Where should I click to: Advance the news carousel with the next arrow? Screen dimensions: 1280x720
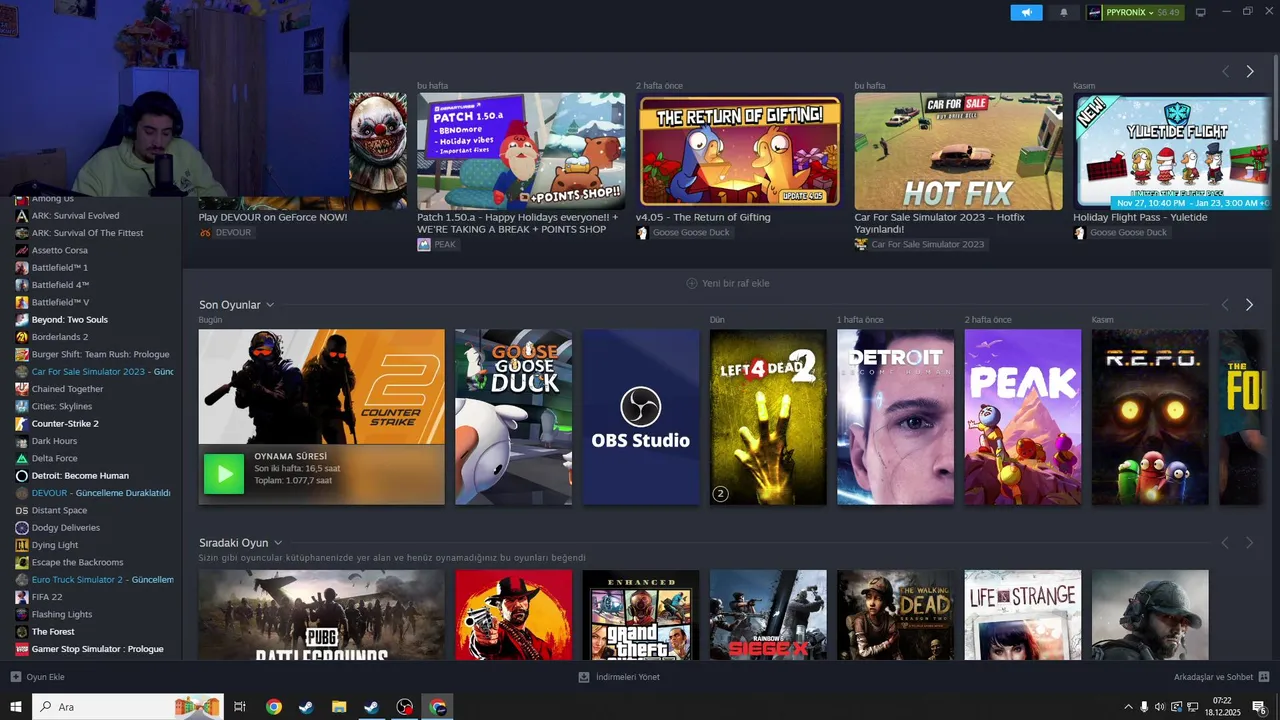point(1250,72)
